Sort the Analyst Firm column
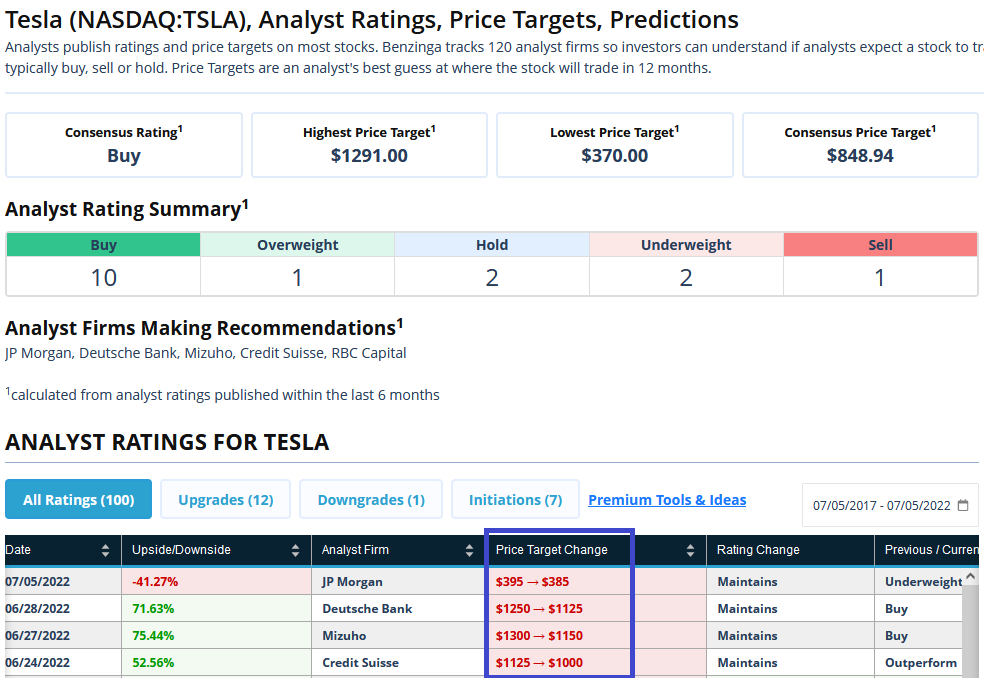 click(468, 549)
